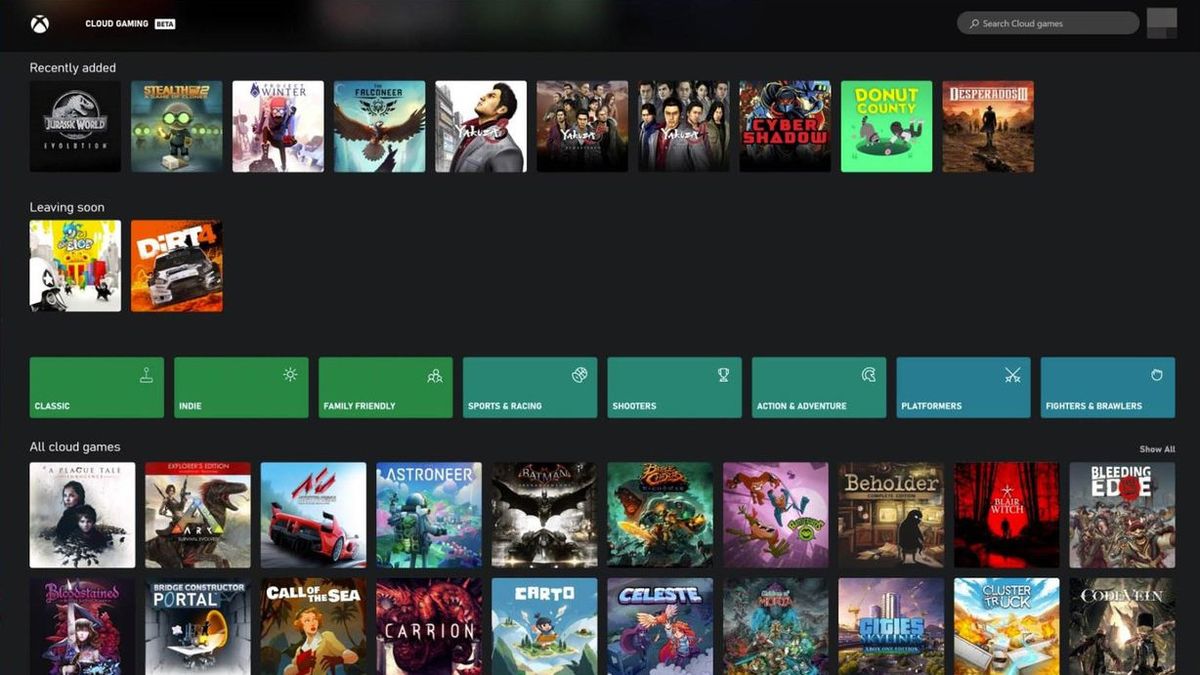Launch the Carrion game tile
This screenshot has height=675, width=1200.
429,626
